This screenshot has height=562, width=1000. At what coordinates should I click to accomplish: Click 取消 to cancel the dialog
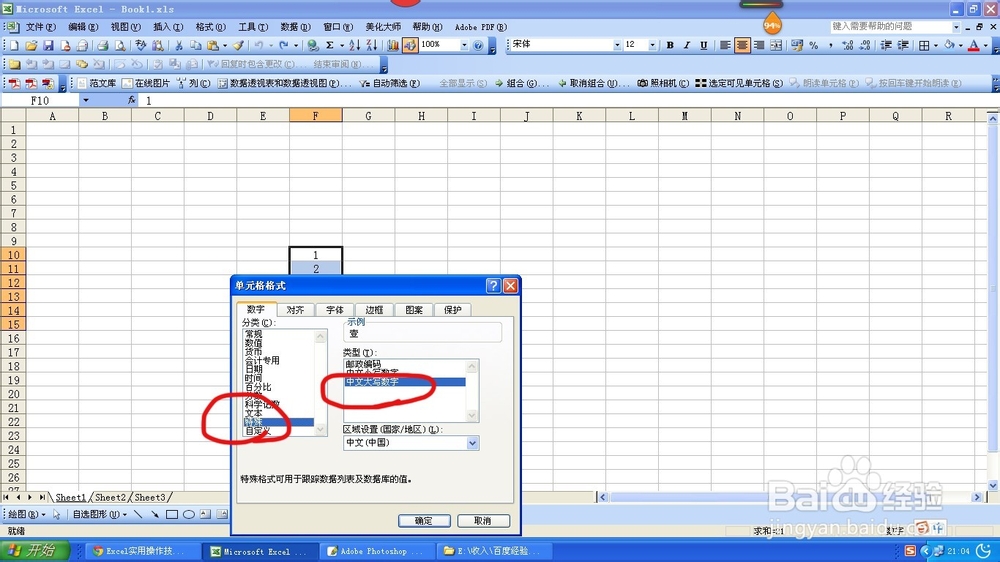tap(483, 521)
